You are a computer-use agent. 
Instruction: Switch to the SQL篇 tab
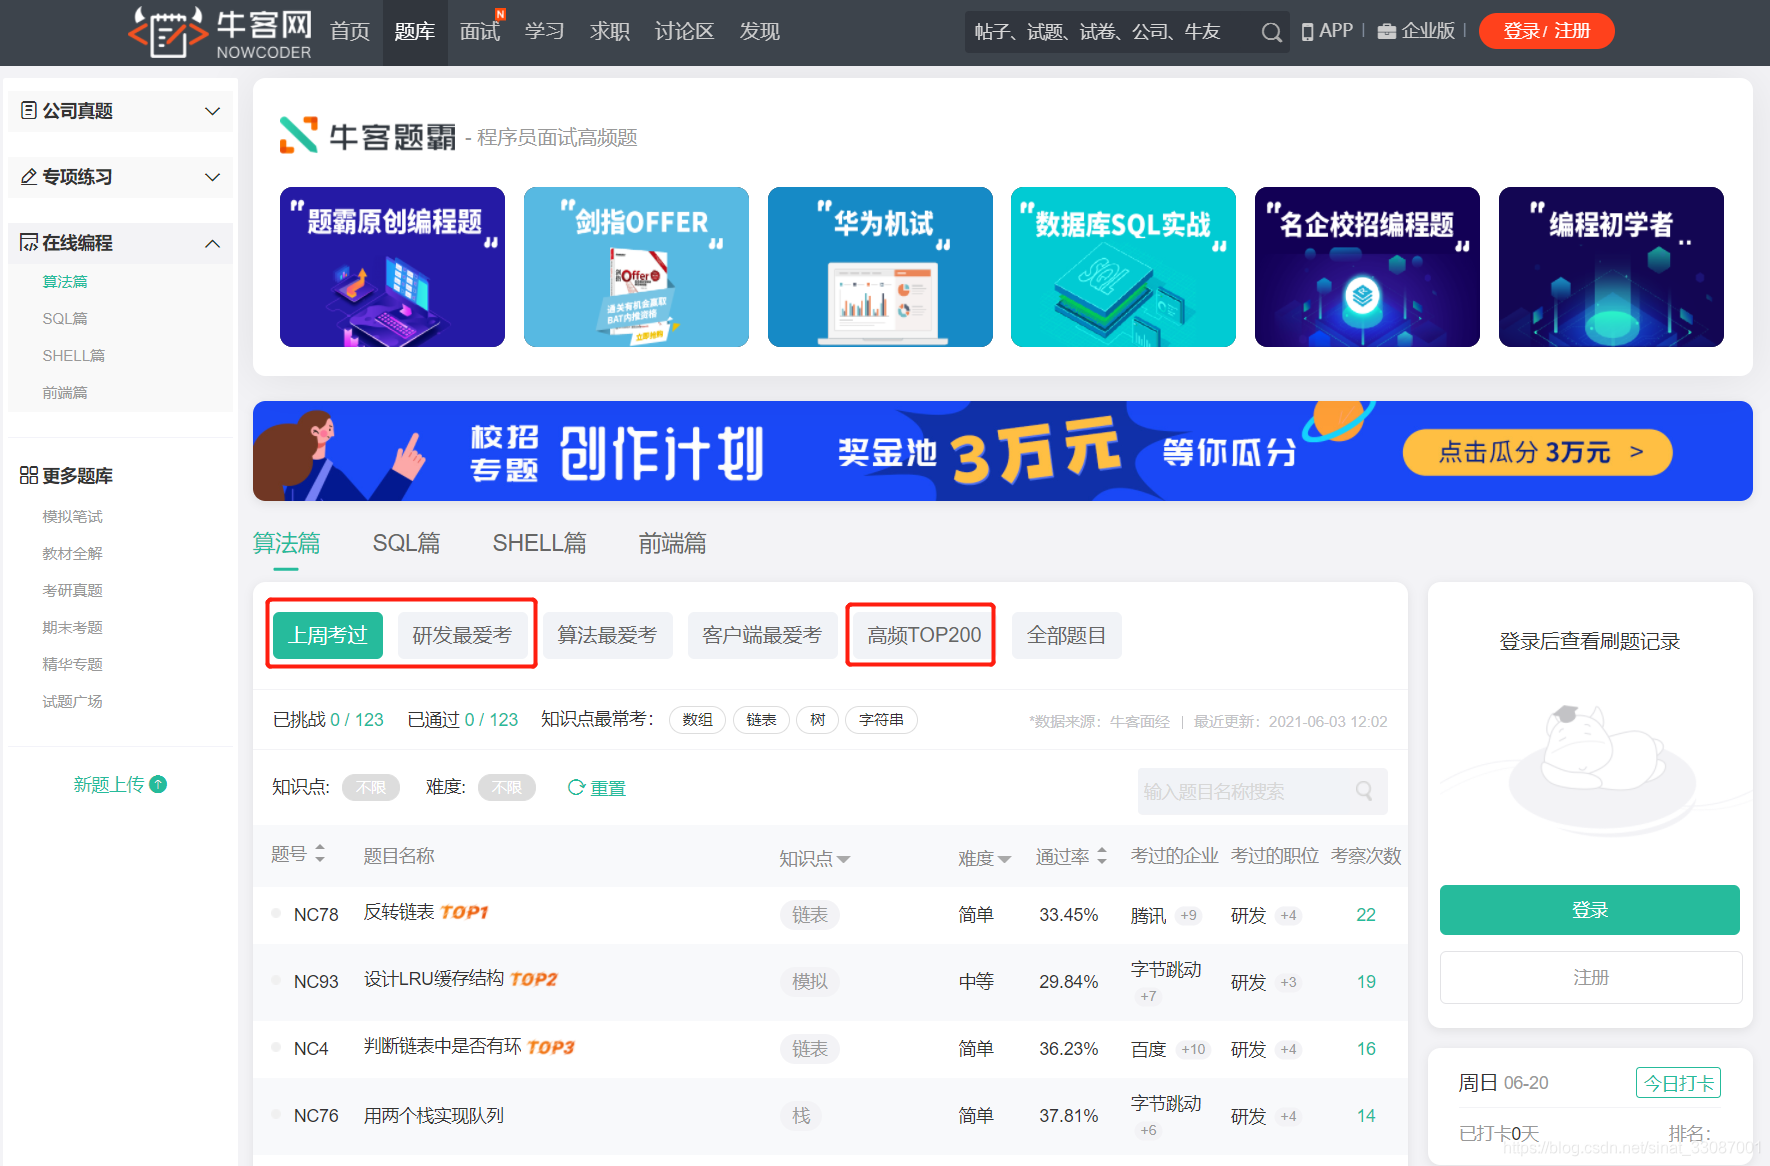406,543
